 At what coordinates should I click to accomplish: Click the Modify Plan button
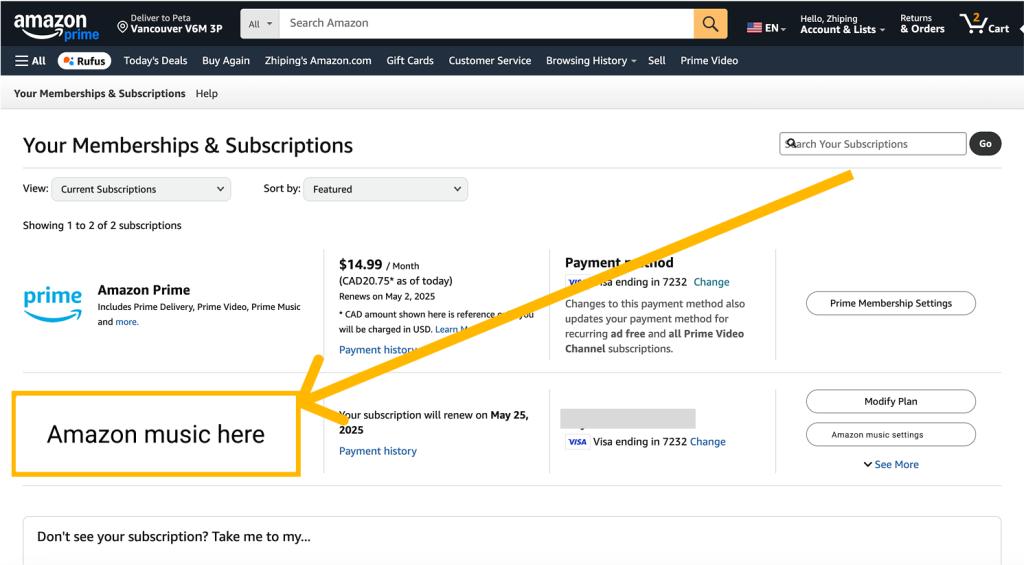point(891,401)
